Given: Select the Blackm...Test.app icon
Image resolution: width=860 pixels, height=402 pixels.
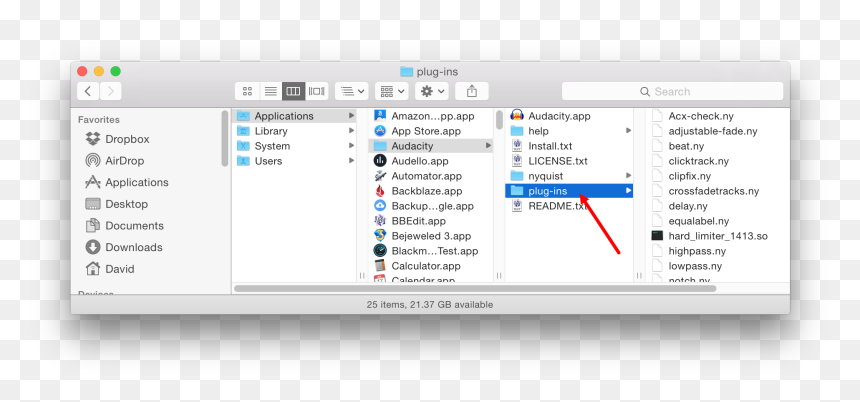Looking at the screenshot, I should [380, 251].
